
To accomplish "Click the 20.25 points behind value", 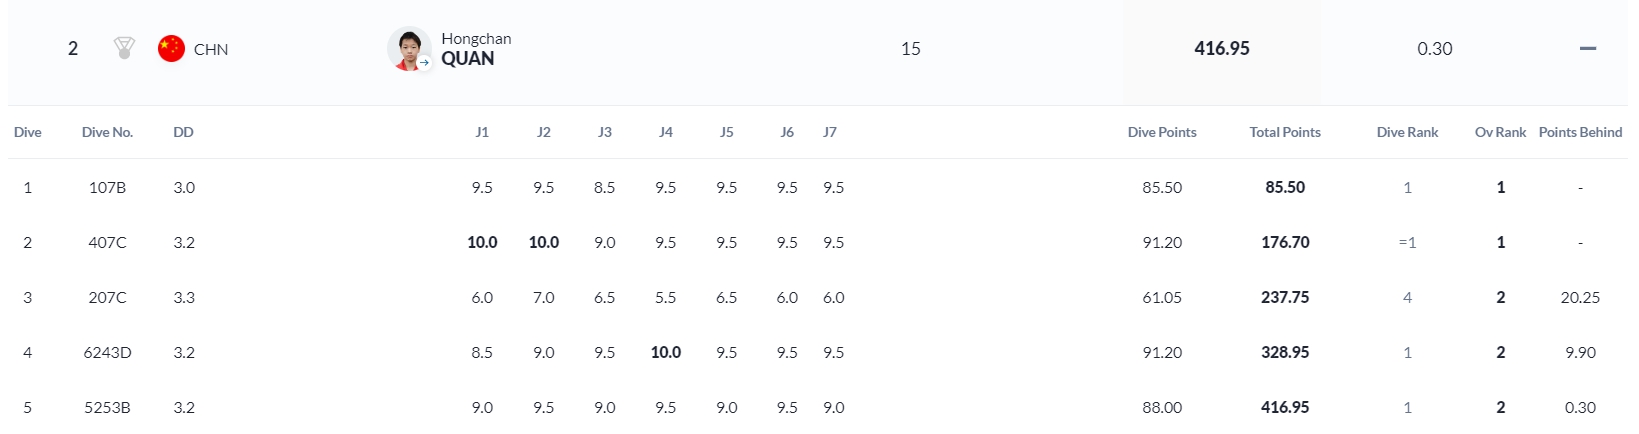I will (1580, 297).
